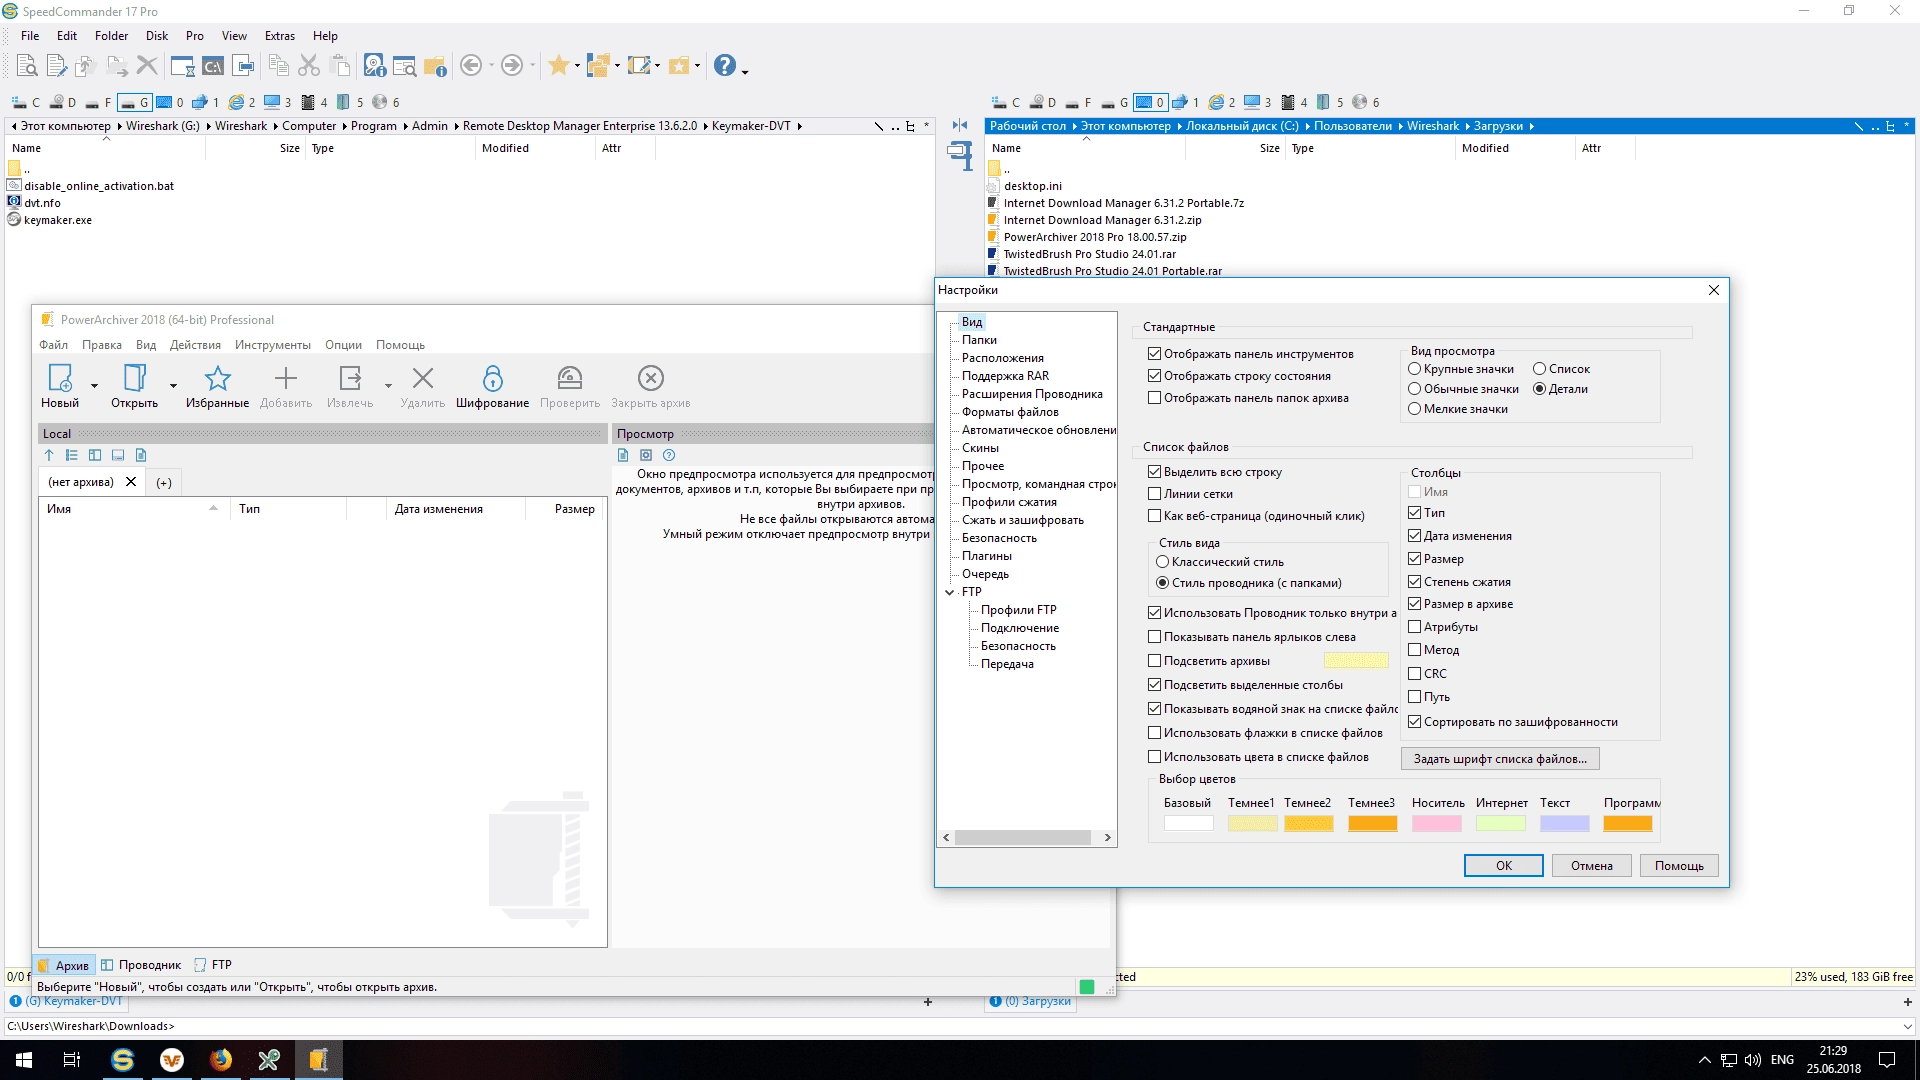This screenshot has width=1920, height=1080.
Task: Toggle Отображать строку состояния checkbox
Action: (x=1154, y=376)
